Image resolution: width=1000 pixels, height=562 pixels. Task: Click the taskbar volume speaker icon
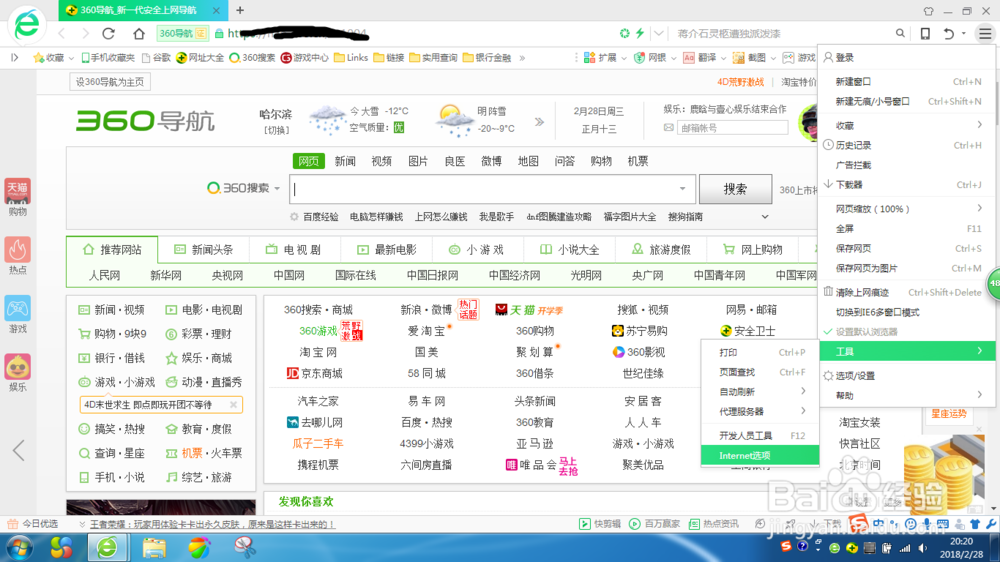click(x=923, y=548)
